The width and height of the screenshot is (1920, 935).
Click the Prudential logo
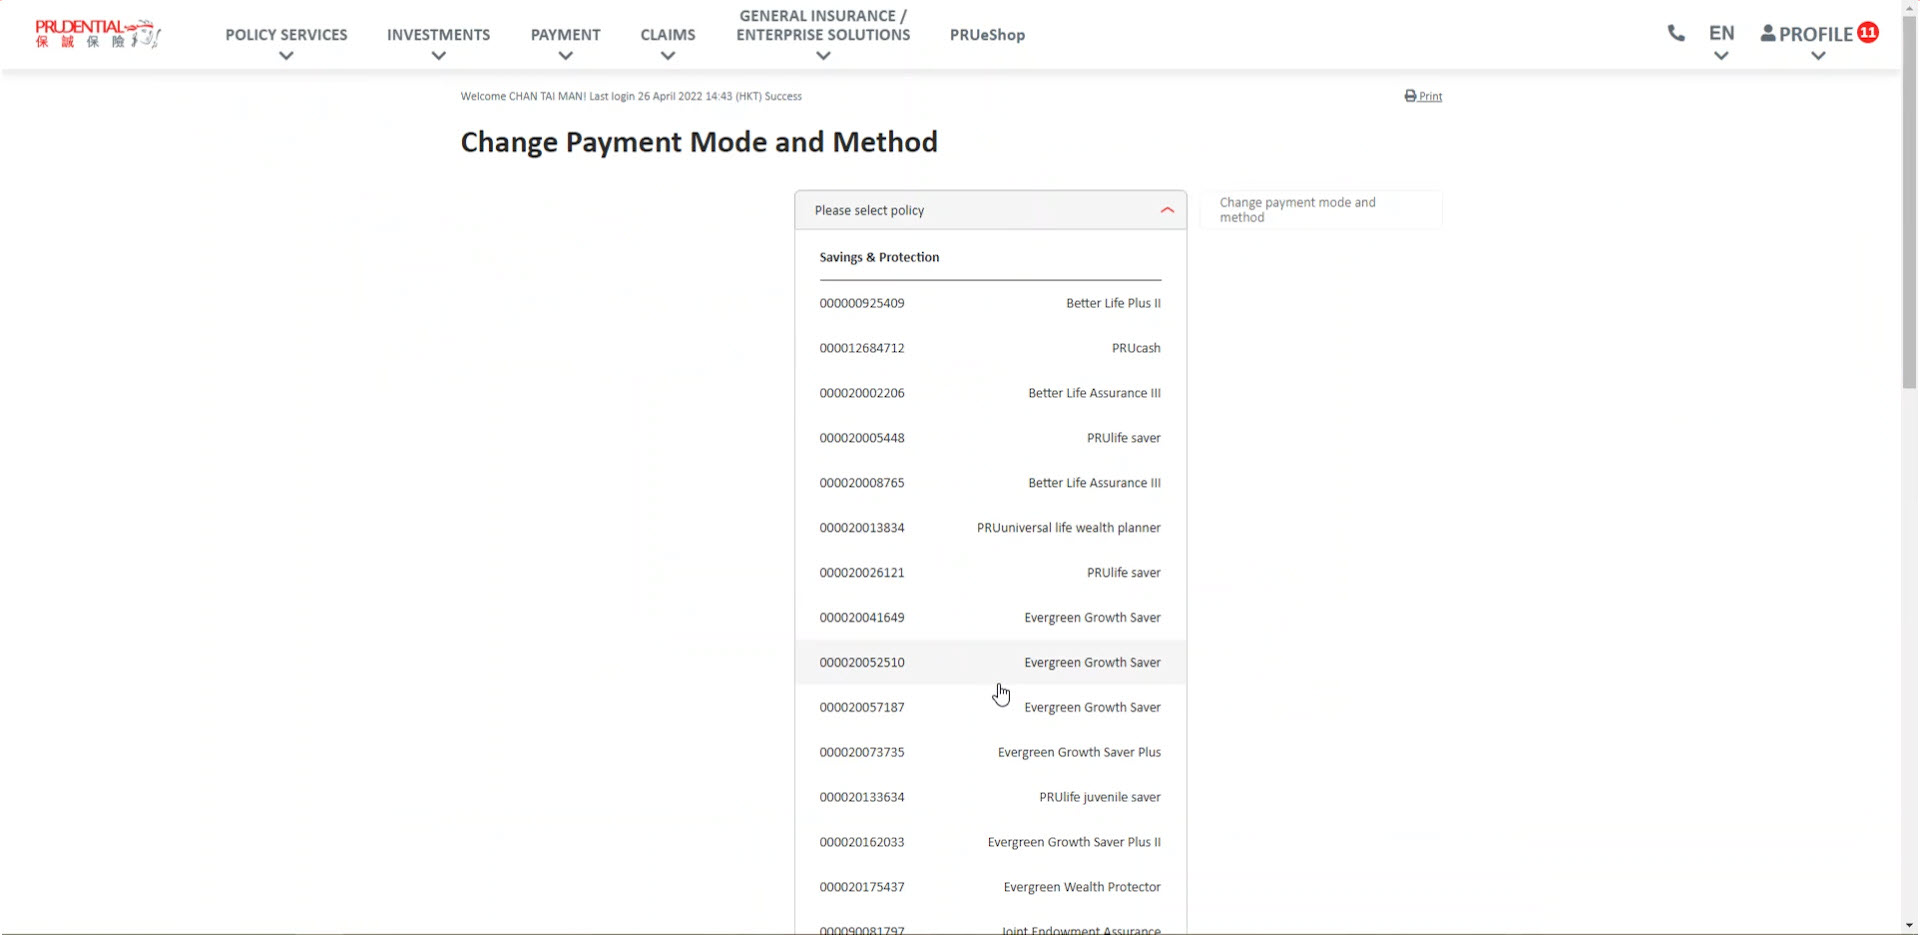[97, 33]
